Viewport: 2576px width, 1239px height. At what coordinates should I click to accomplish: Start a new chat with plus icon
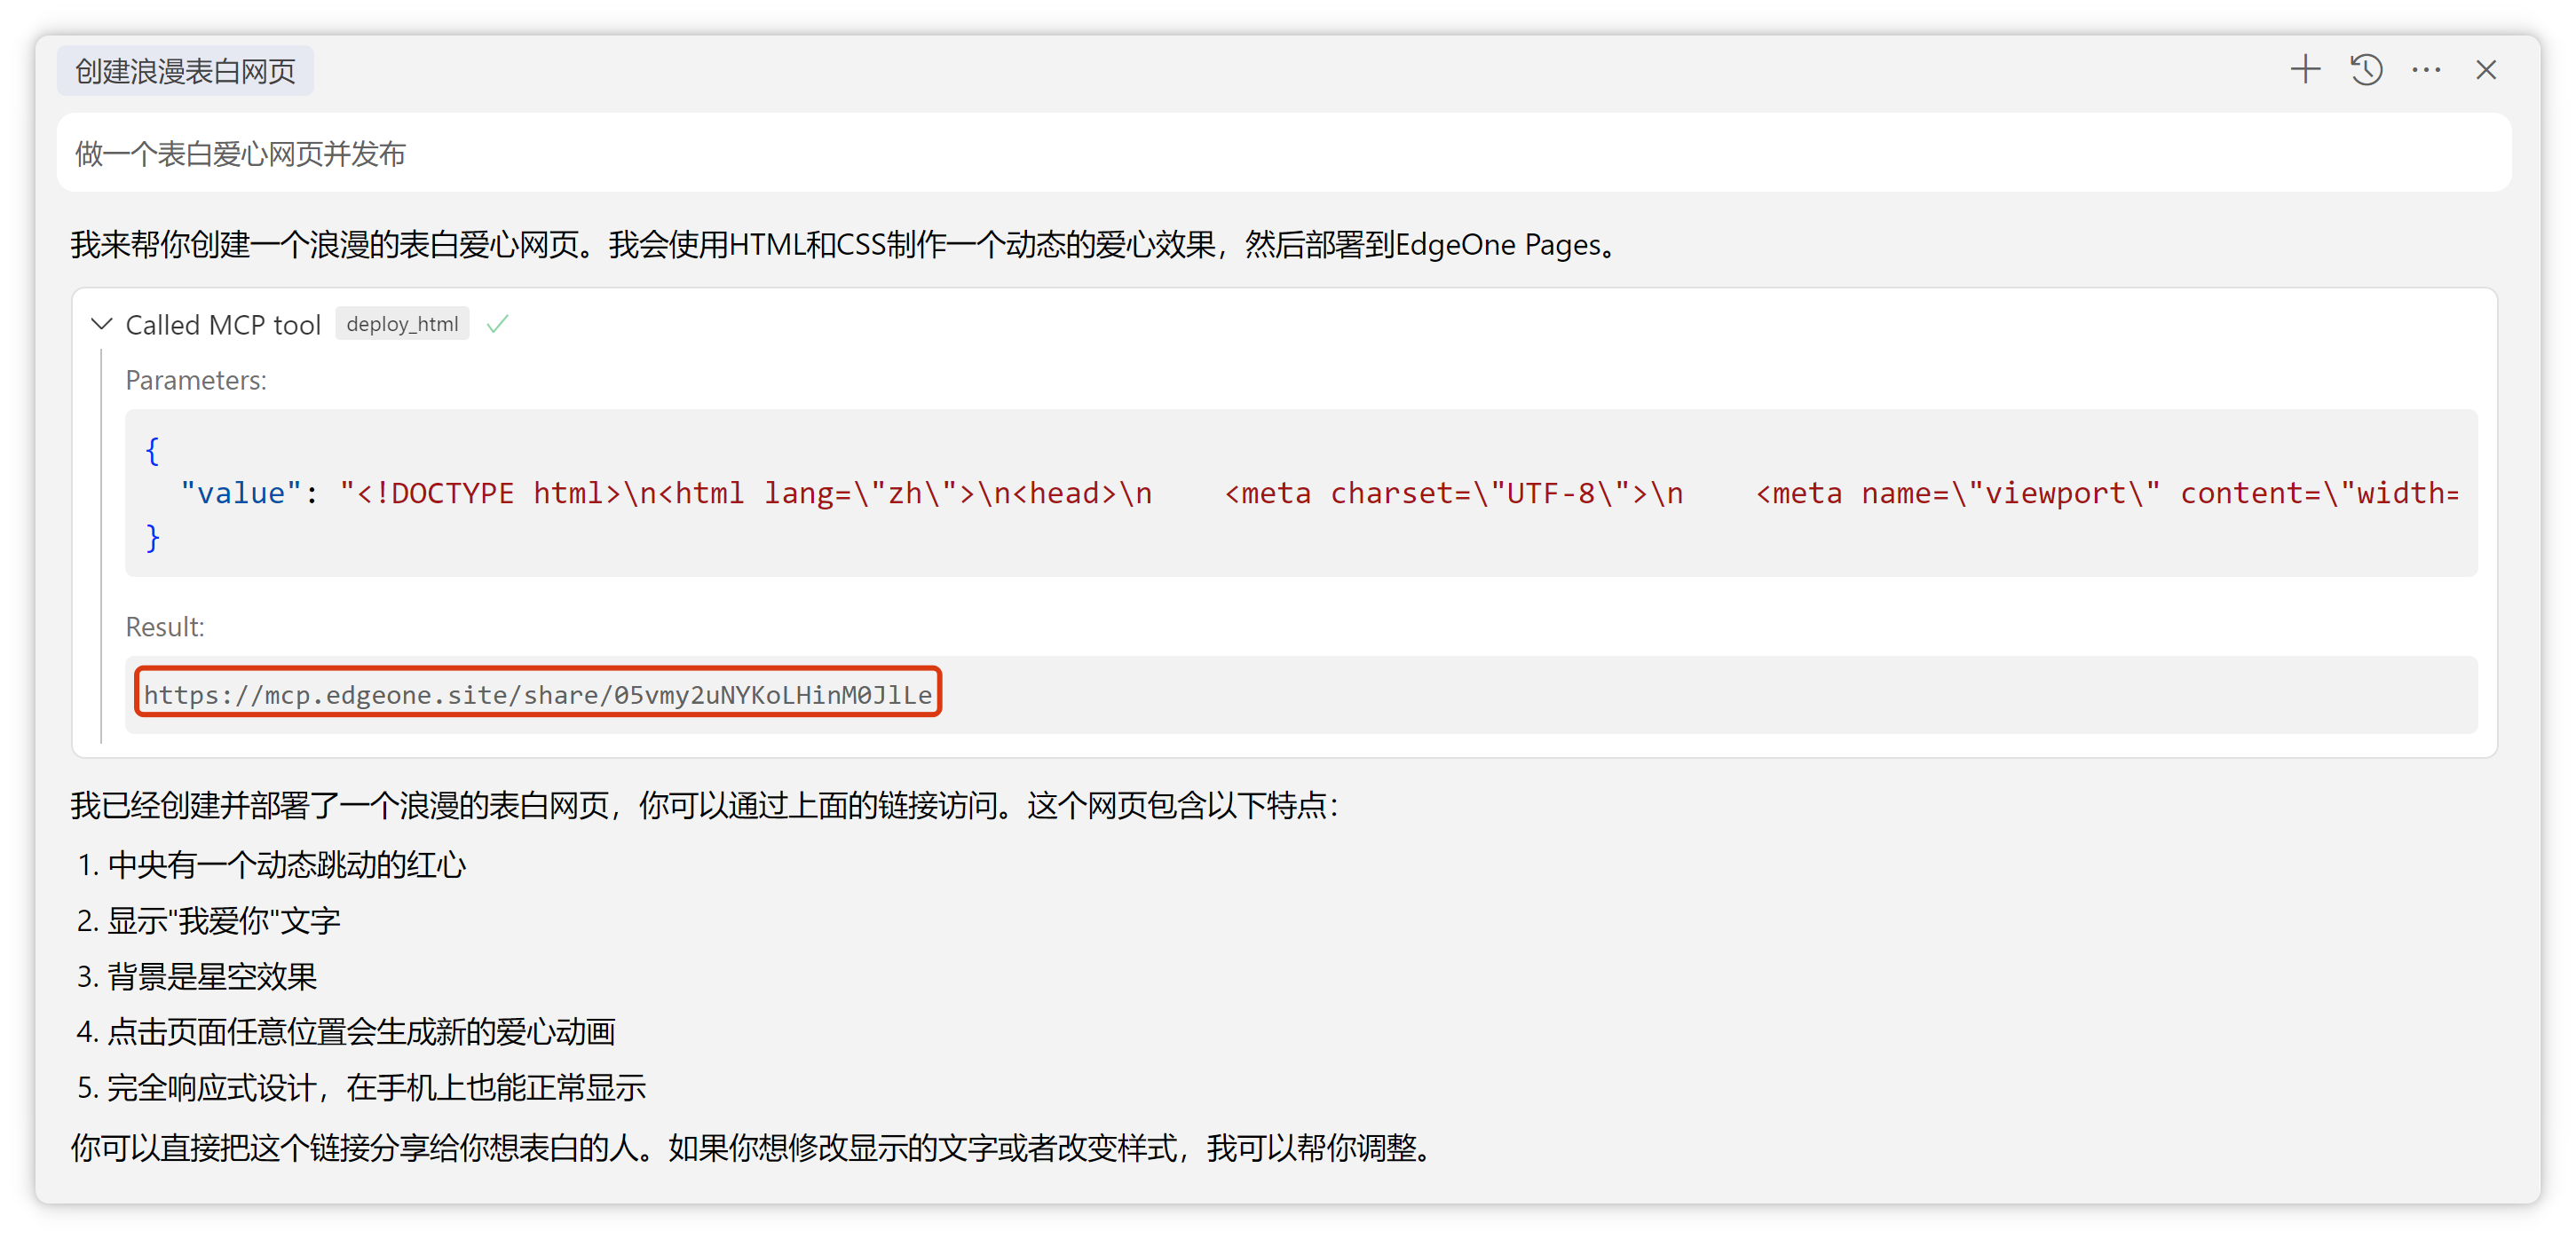coord(2305,70)
